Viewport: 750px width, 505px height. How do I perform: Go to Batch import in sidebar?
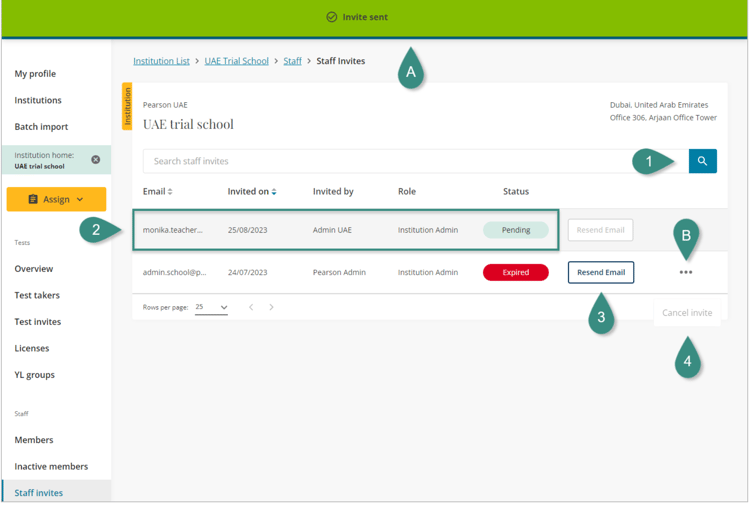41,127
